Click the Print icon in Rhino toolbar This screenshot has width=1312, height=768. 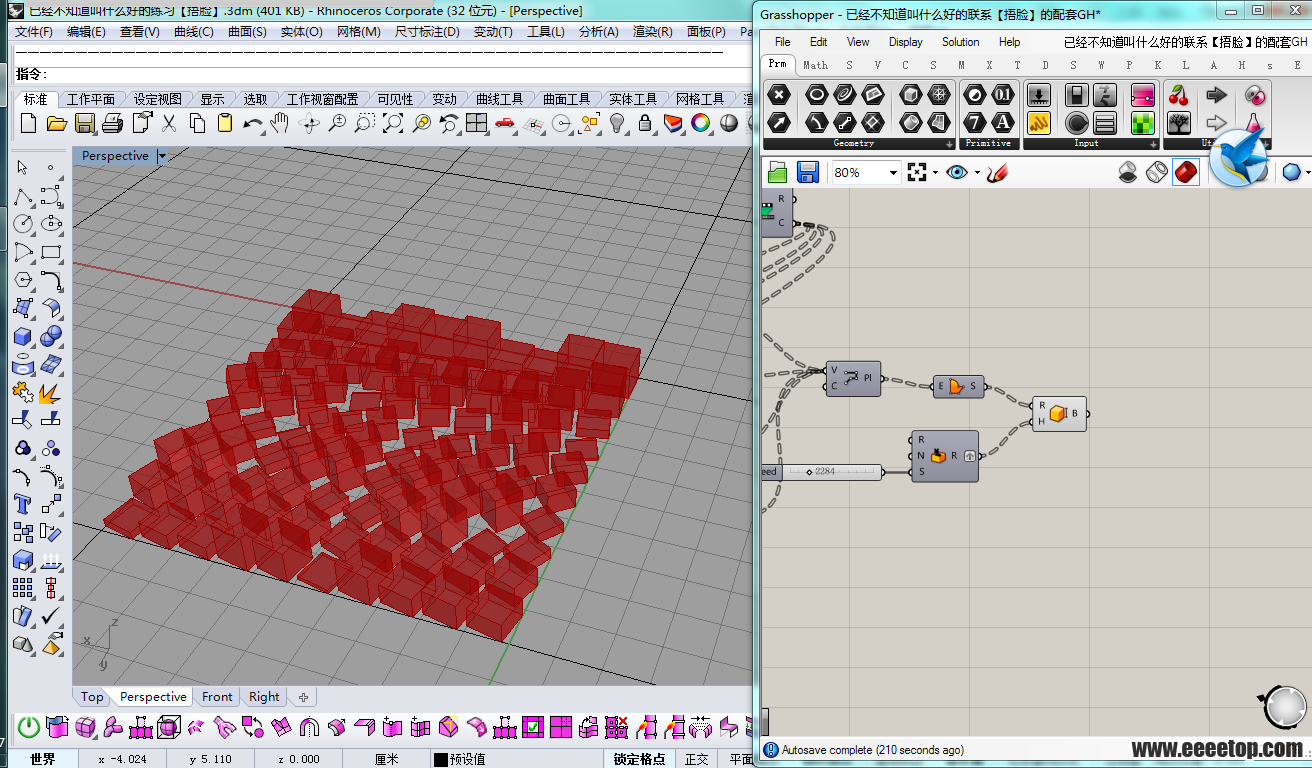point(112,124)
